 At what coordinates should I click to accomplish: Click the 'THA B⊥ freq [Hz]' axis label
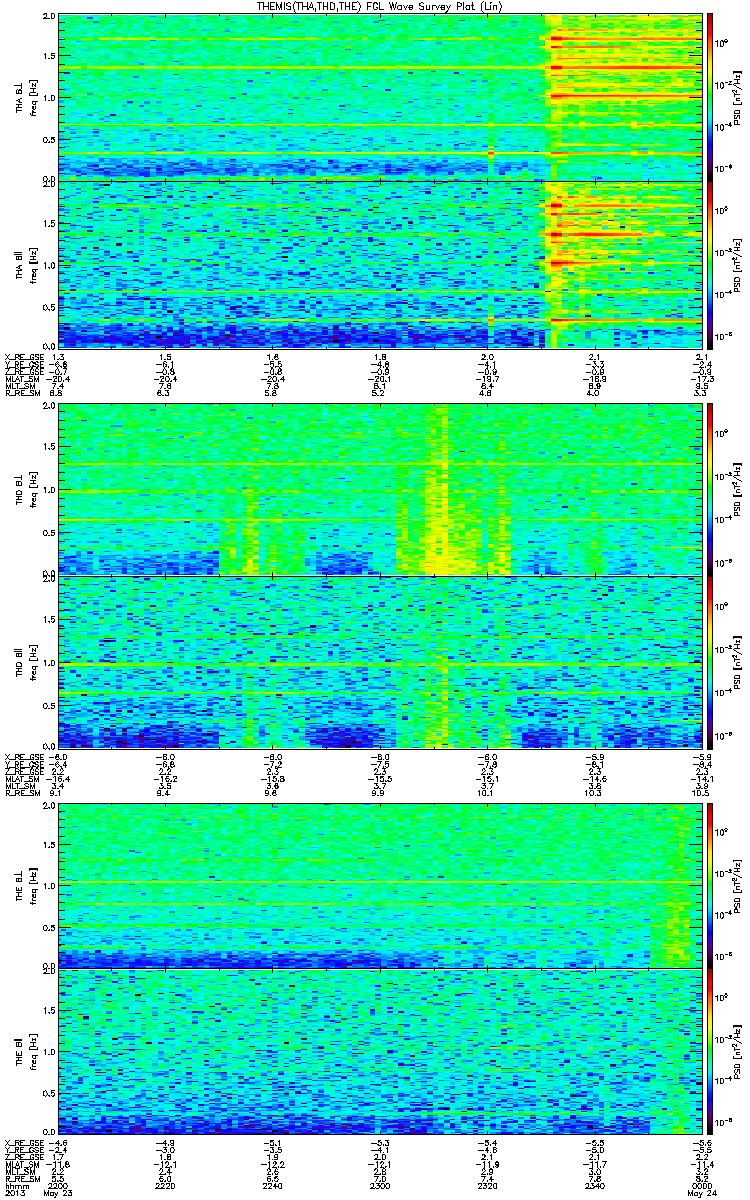25,97
